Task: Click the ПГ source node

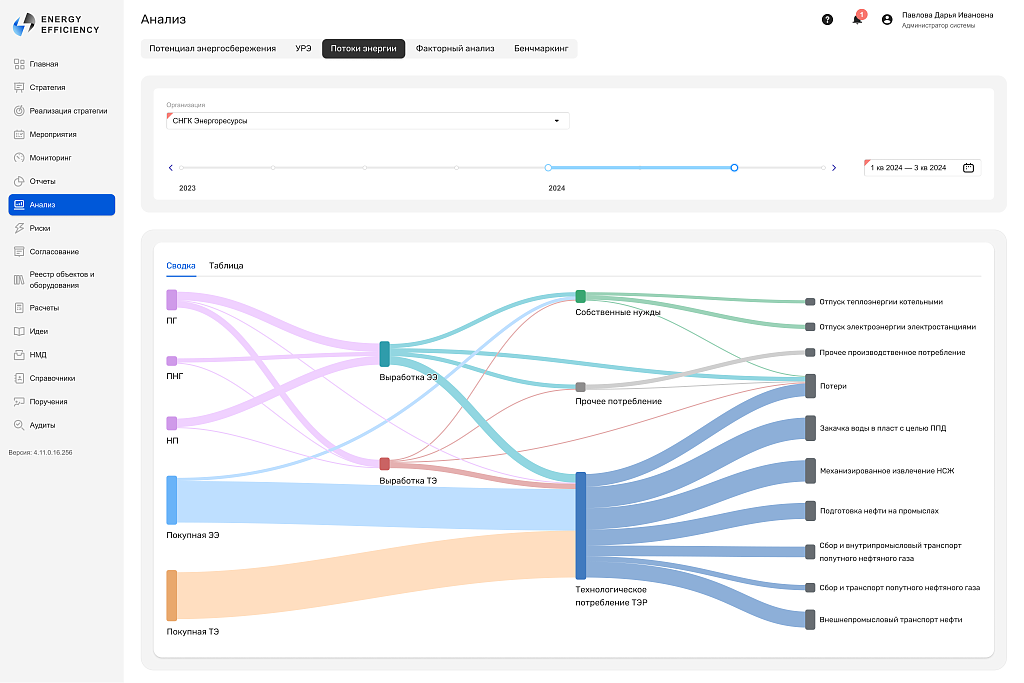Action: (x=172, y=300)
